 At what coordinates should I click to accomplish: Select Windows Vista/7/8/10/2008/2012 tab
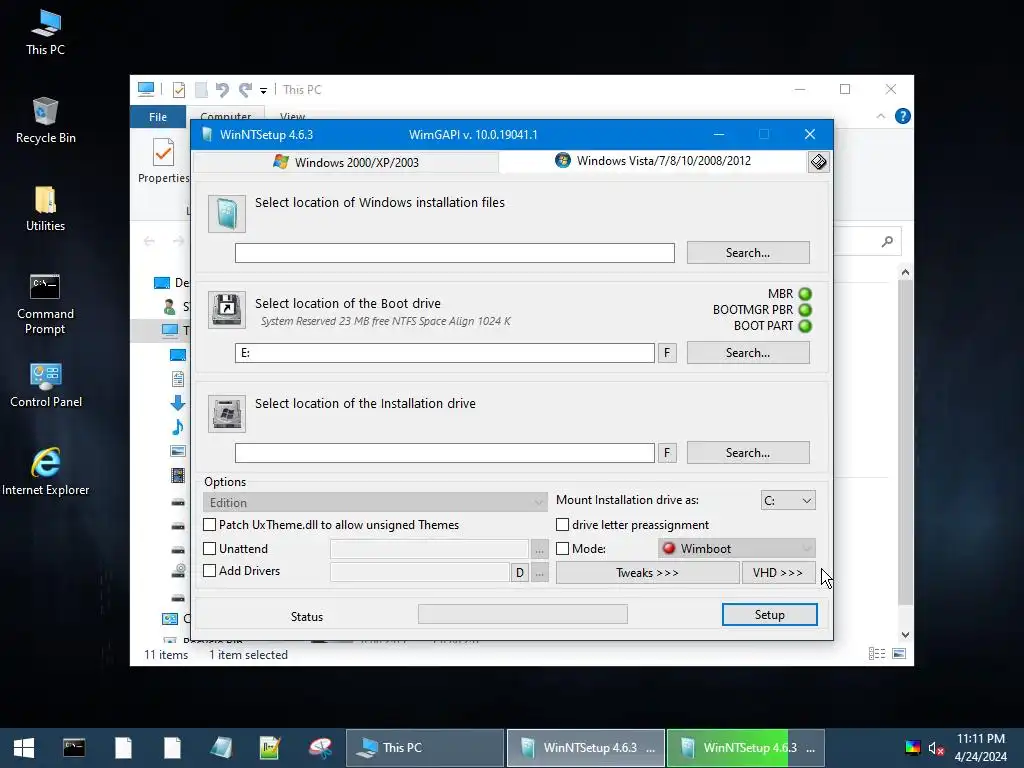coord(653,161)
